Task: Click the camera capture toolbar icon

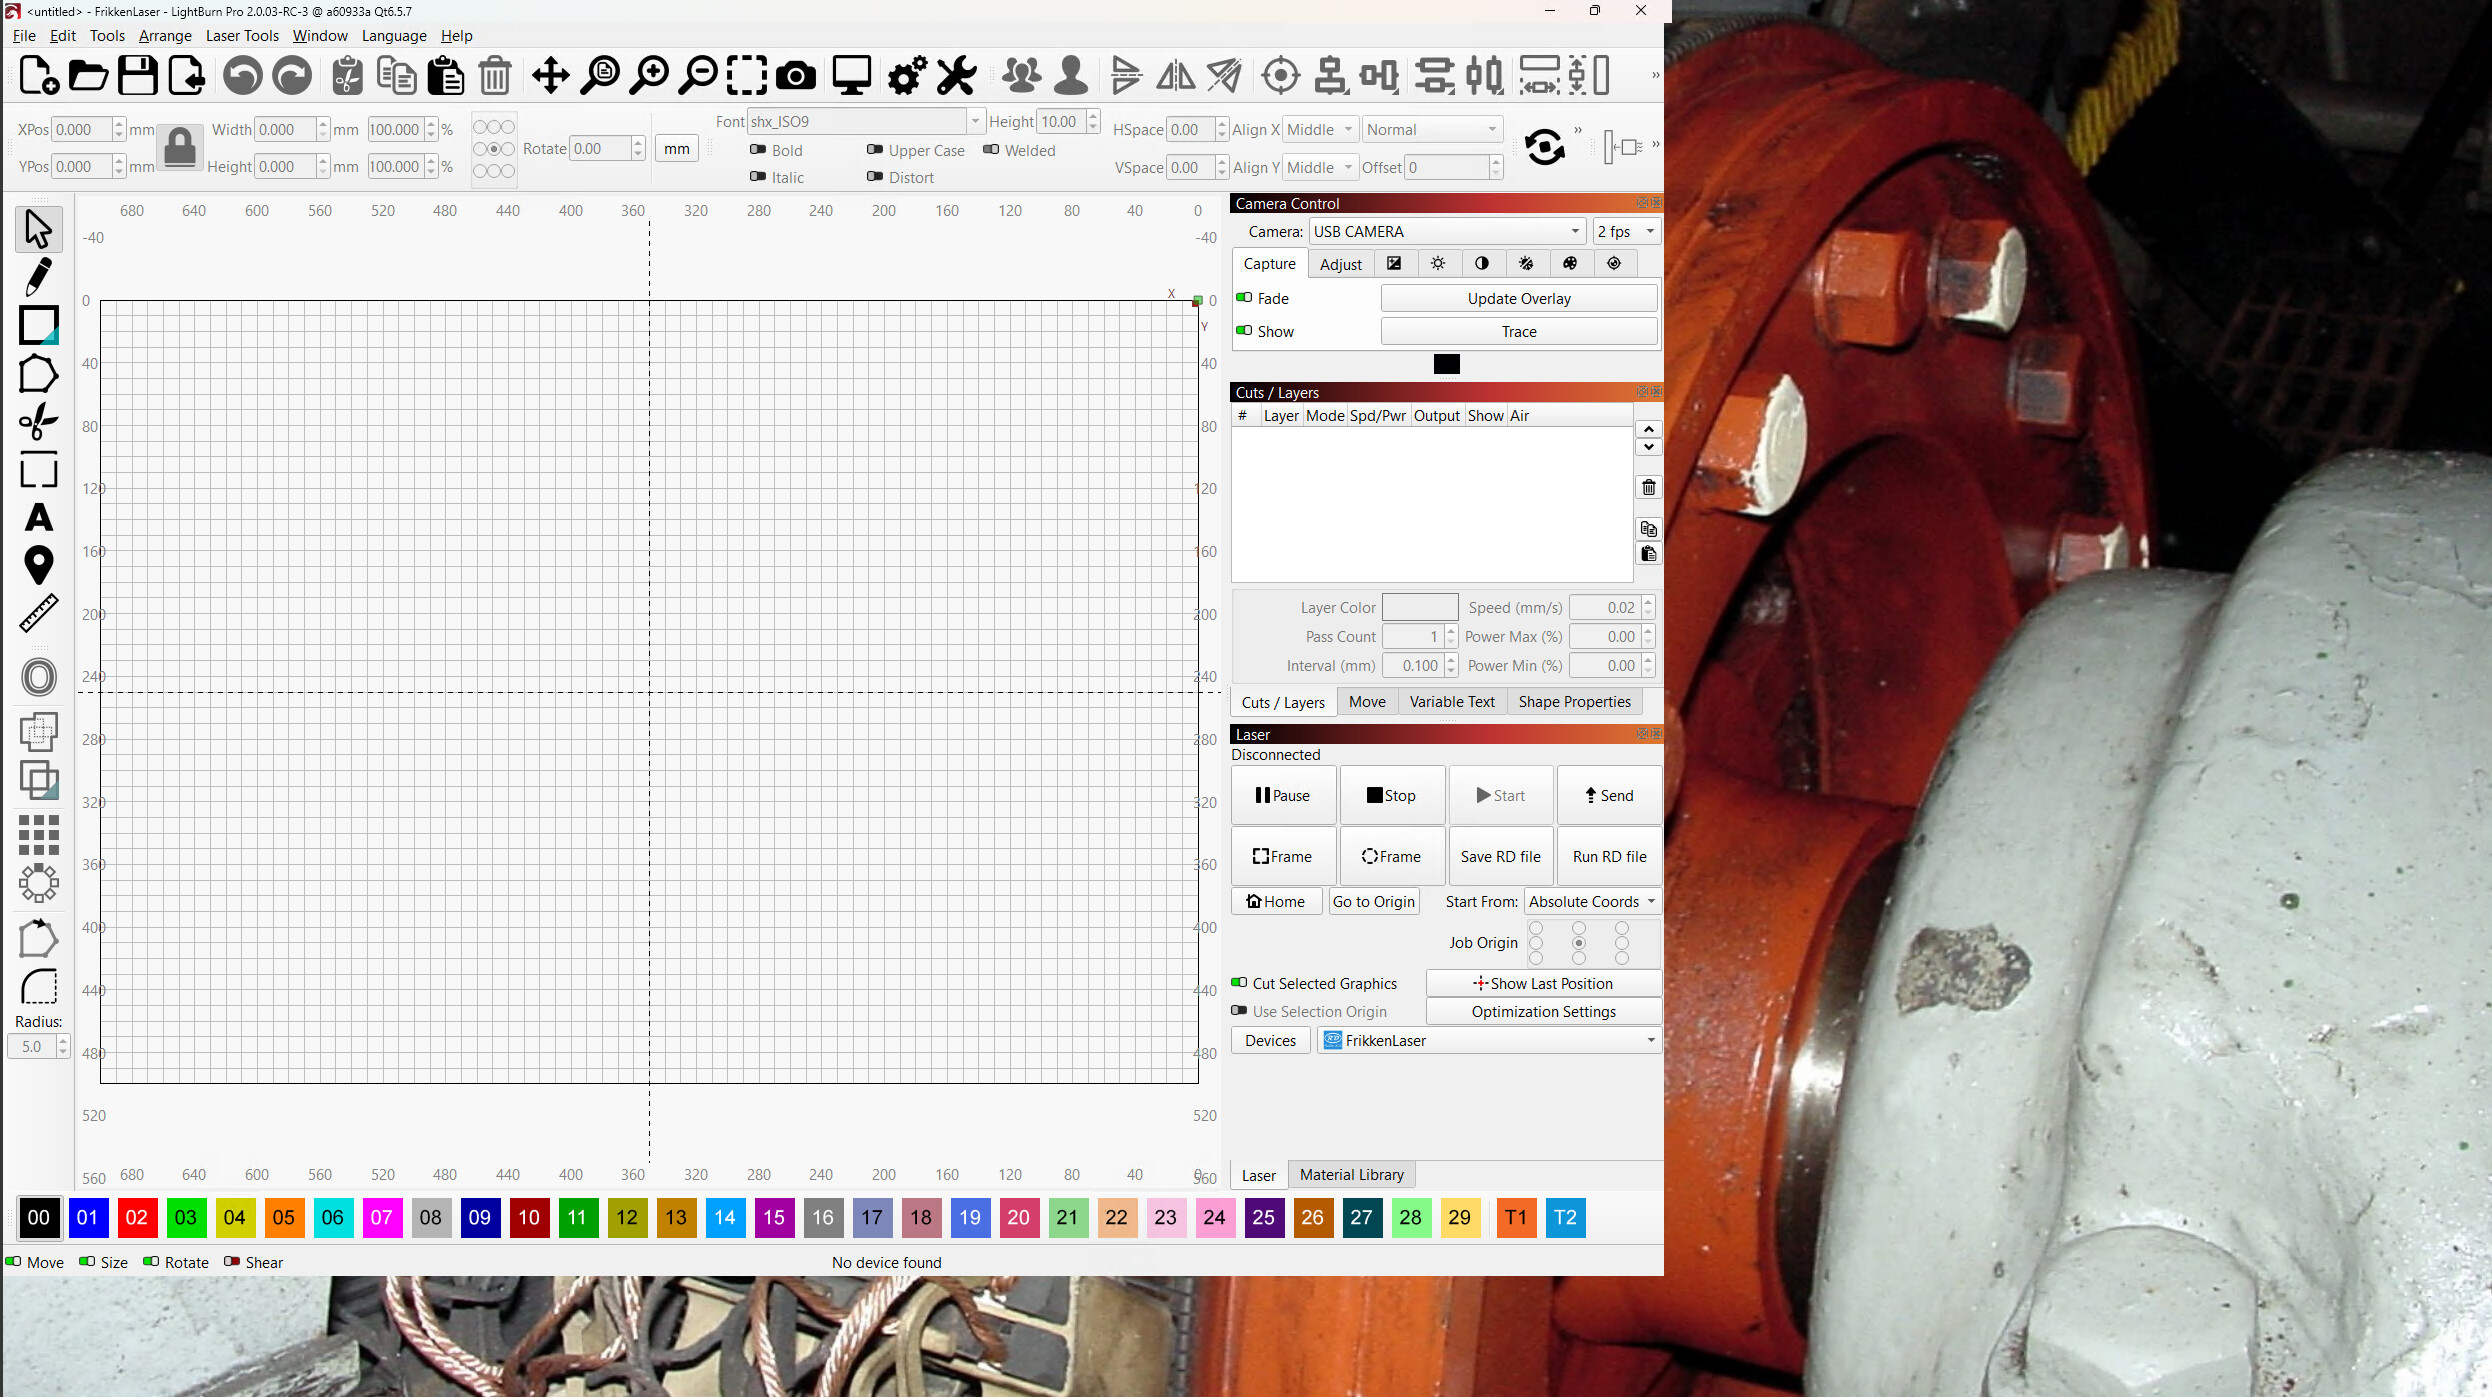Action: pos(795,76)
